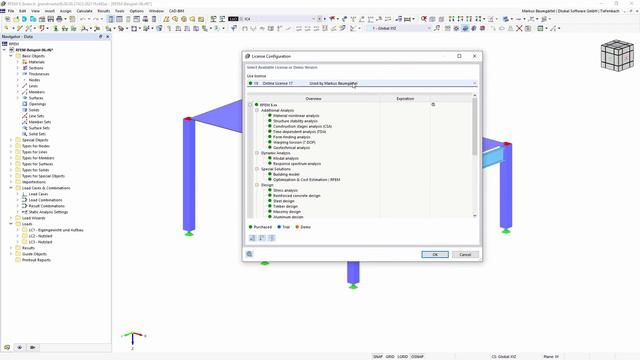Viewport: 640px width, 360px height.
Task: Pin the Navigator - Data panel
Action: pos(100,36)
